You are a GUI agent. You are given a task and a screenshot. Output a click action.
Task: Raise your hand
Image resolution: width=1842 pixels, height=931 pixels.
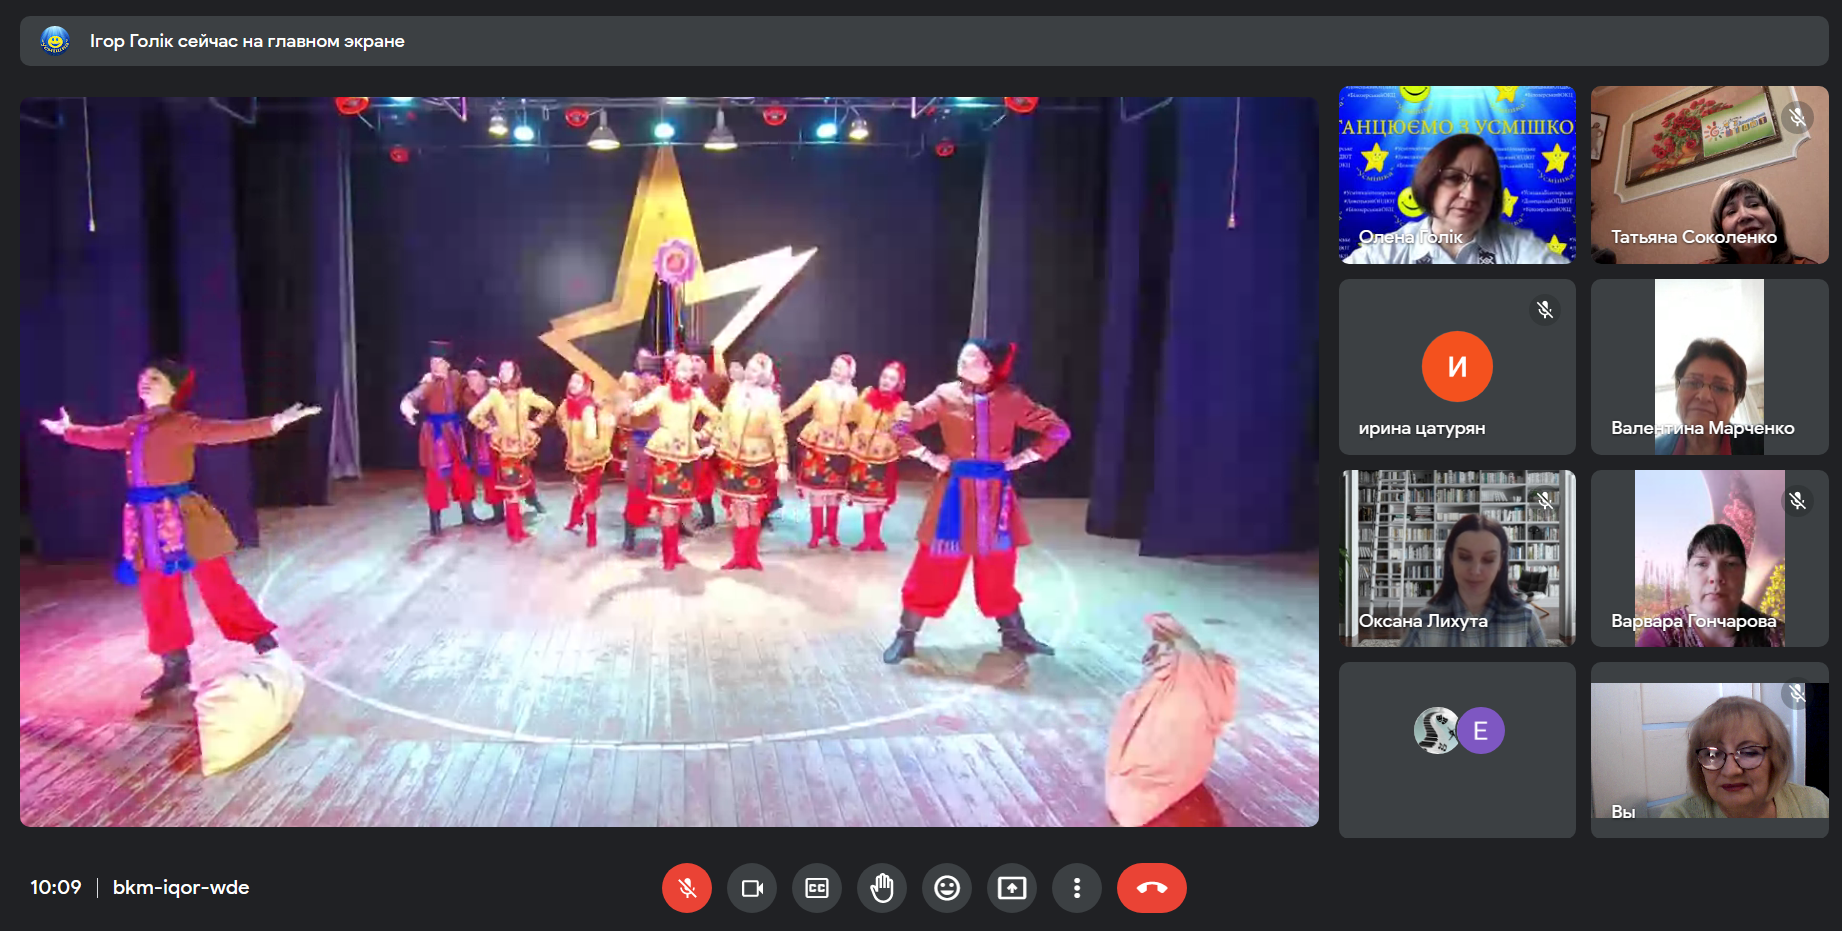pos(882,888)
